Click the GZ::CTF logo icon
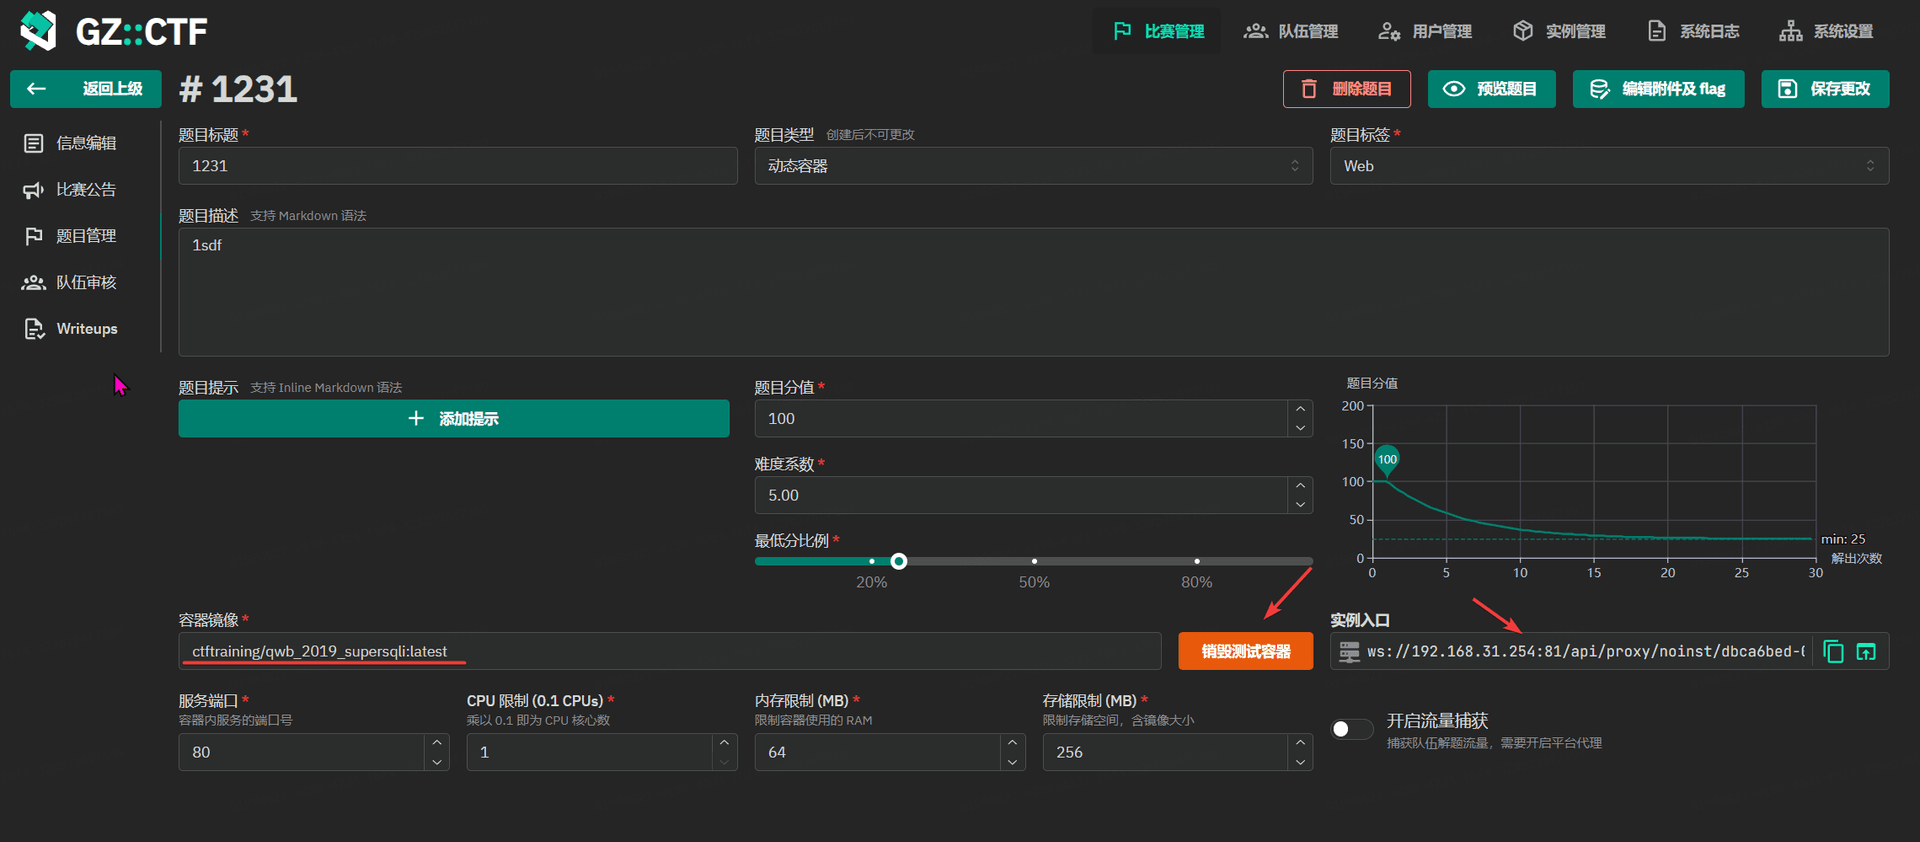 tap(39, 31)
